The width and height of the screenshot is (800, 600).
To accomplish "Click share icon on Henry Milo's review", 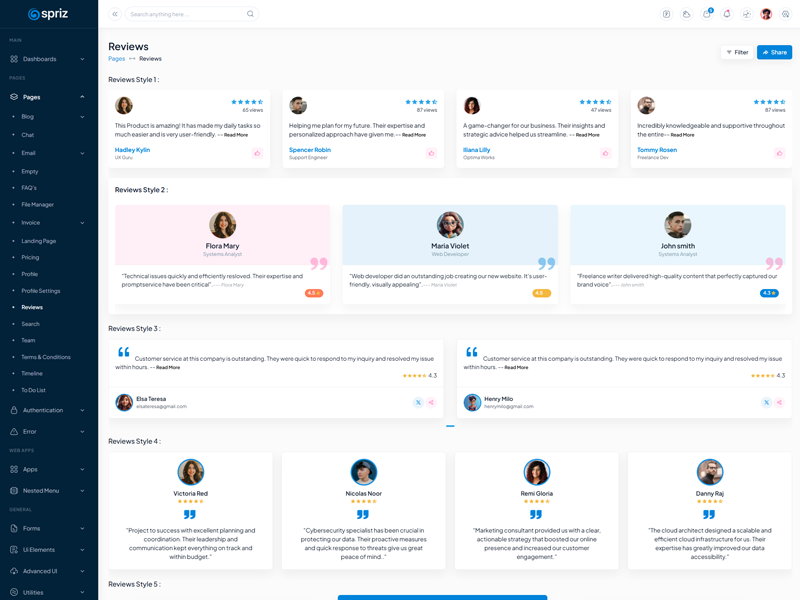I will pos(779,402).
